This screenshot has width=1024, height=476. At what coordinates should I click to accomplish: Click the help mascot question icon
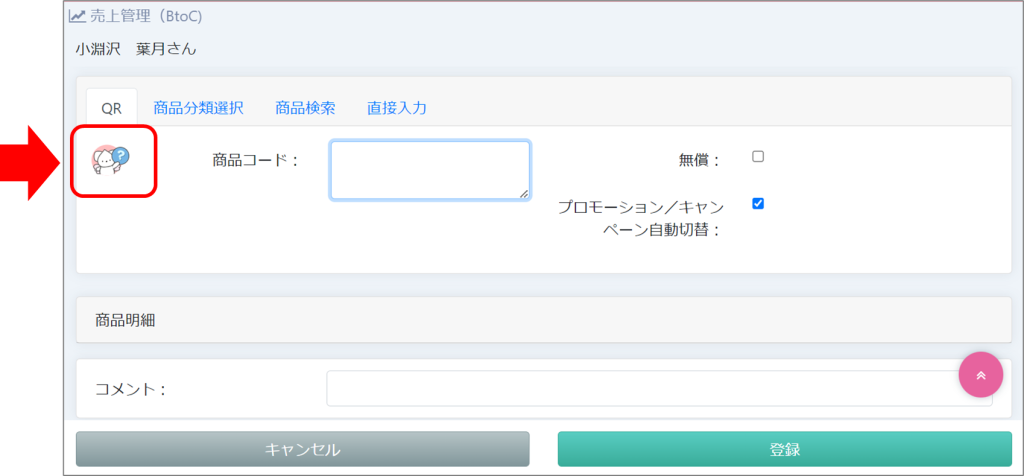[x=111, y=158]
